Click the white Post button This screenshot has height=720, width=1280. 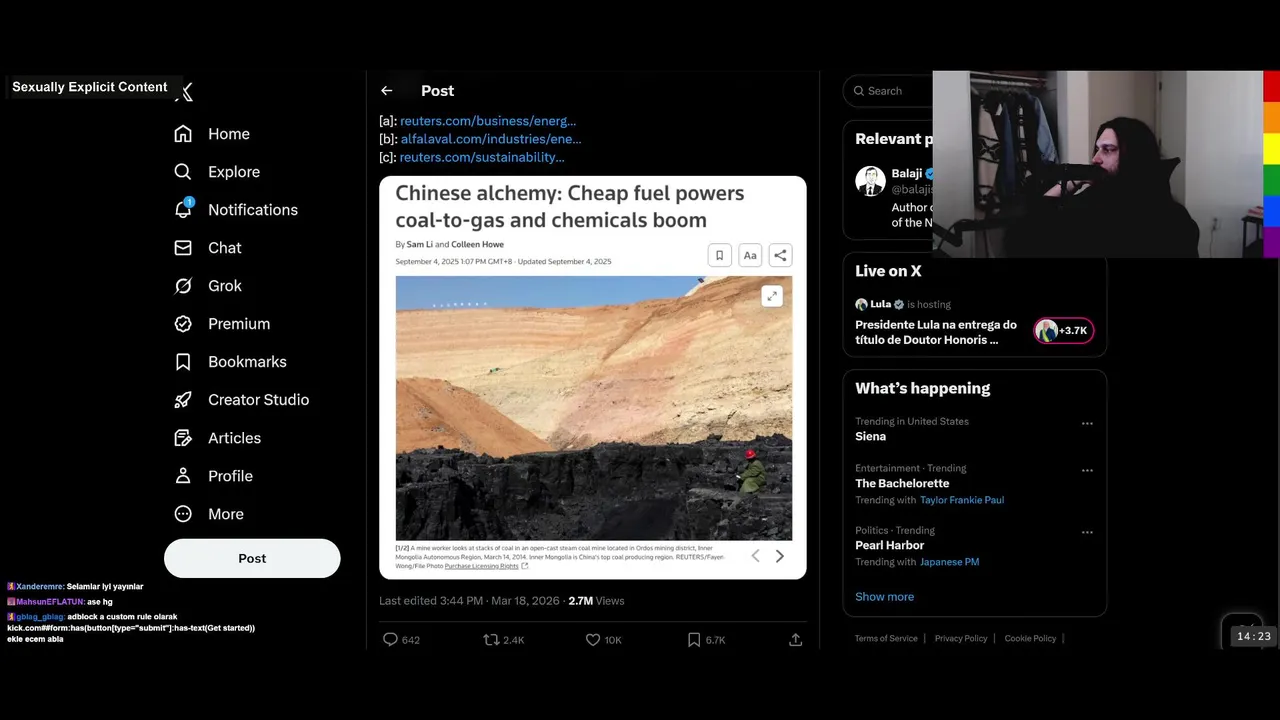pyautogui.click(x=252, y=558)
